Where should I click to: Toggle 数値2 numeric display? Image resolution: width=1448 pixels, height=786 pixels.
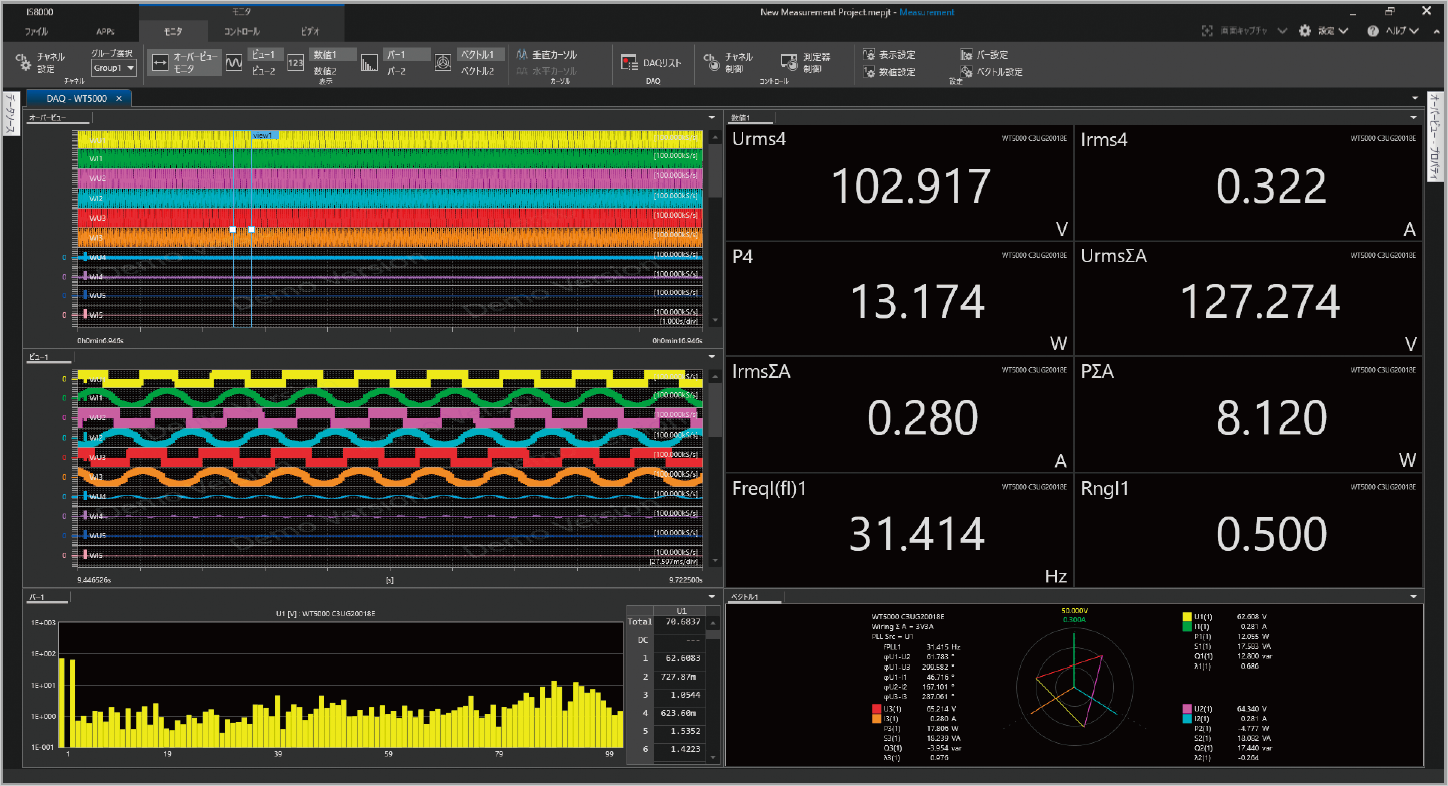325,71
